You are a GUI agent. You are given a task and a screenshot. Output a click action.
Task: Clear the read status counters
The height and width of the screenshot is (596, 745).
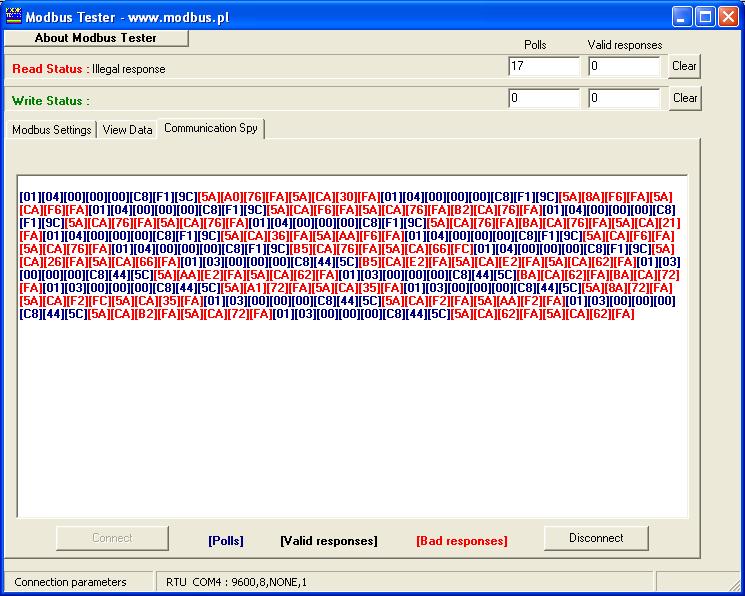tap(684, 66)
